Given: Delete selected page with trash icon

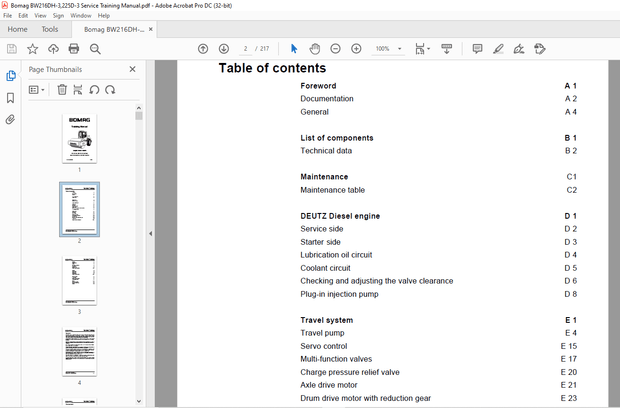Looking at the screenshot, I should (x=62, y=90).
